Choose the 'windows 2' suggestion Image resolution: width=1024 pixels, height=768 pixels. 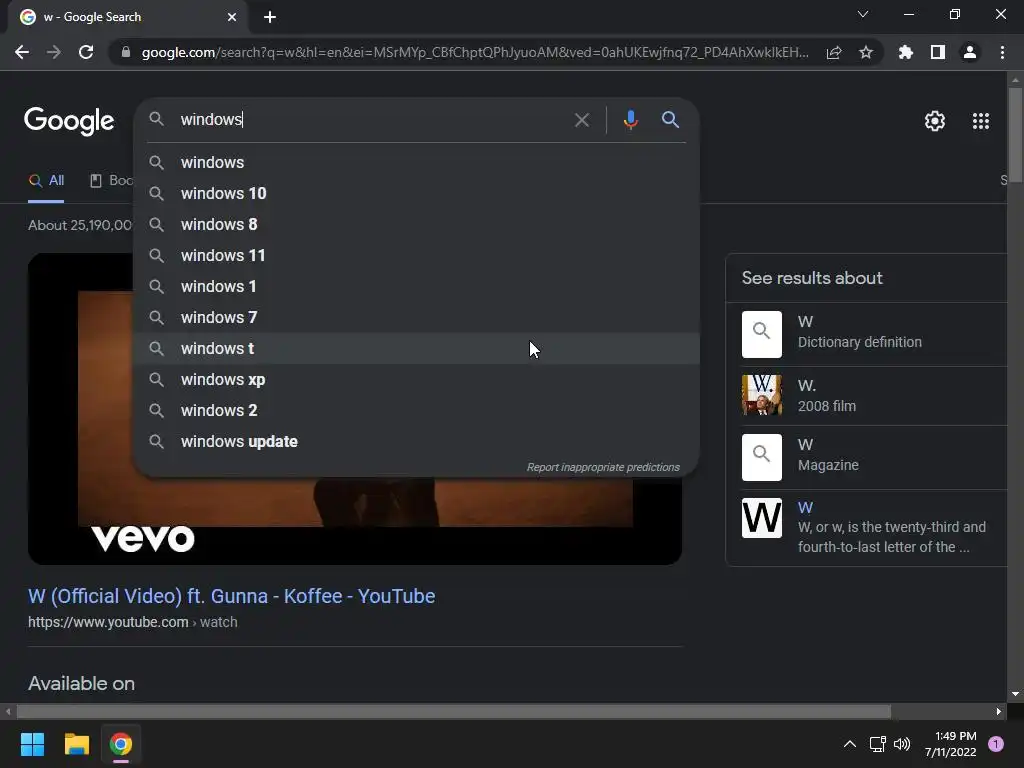[x=417, y=411]
